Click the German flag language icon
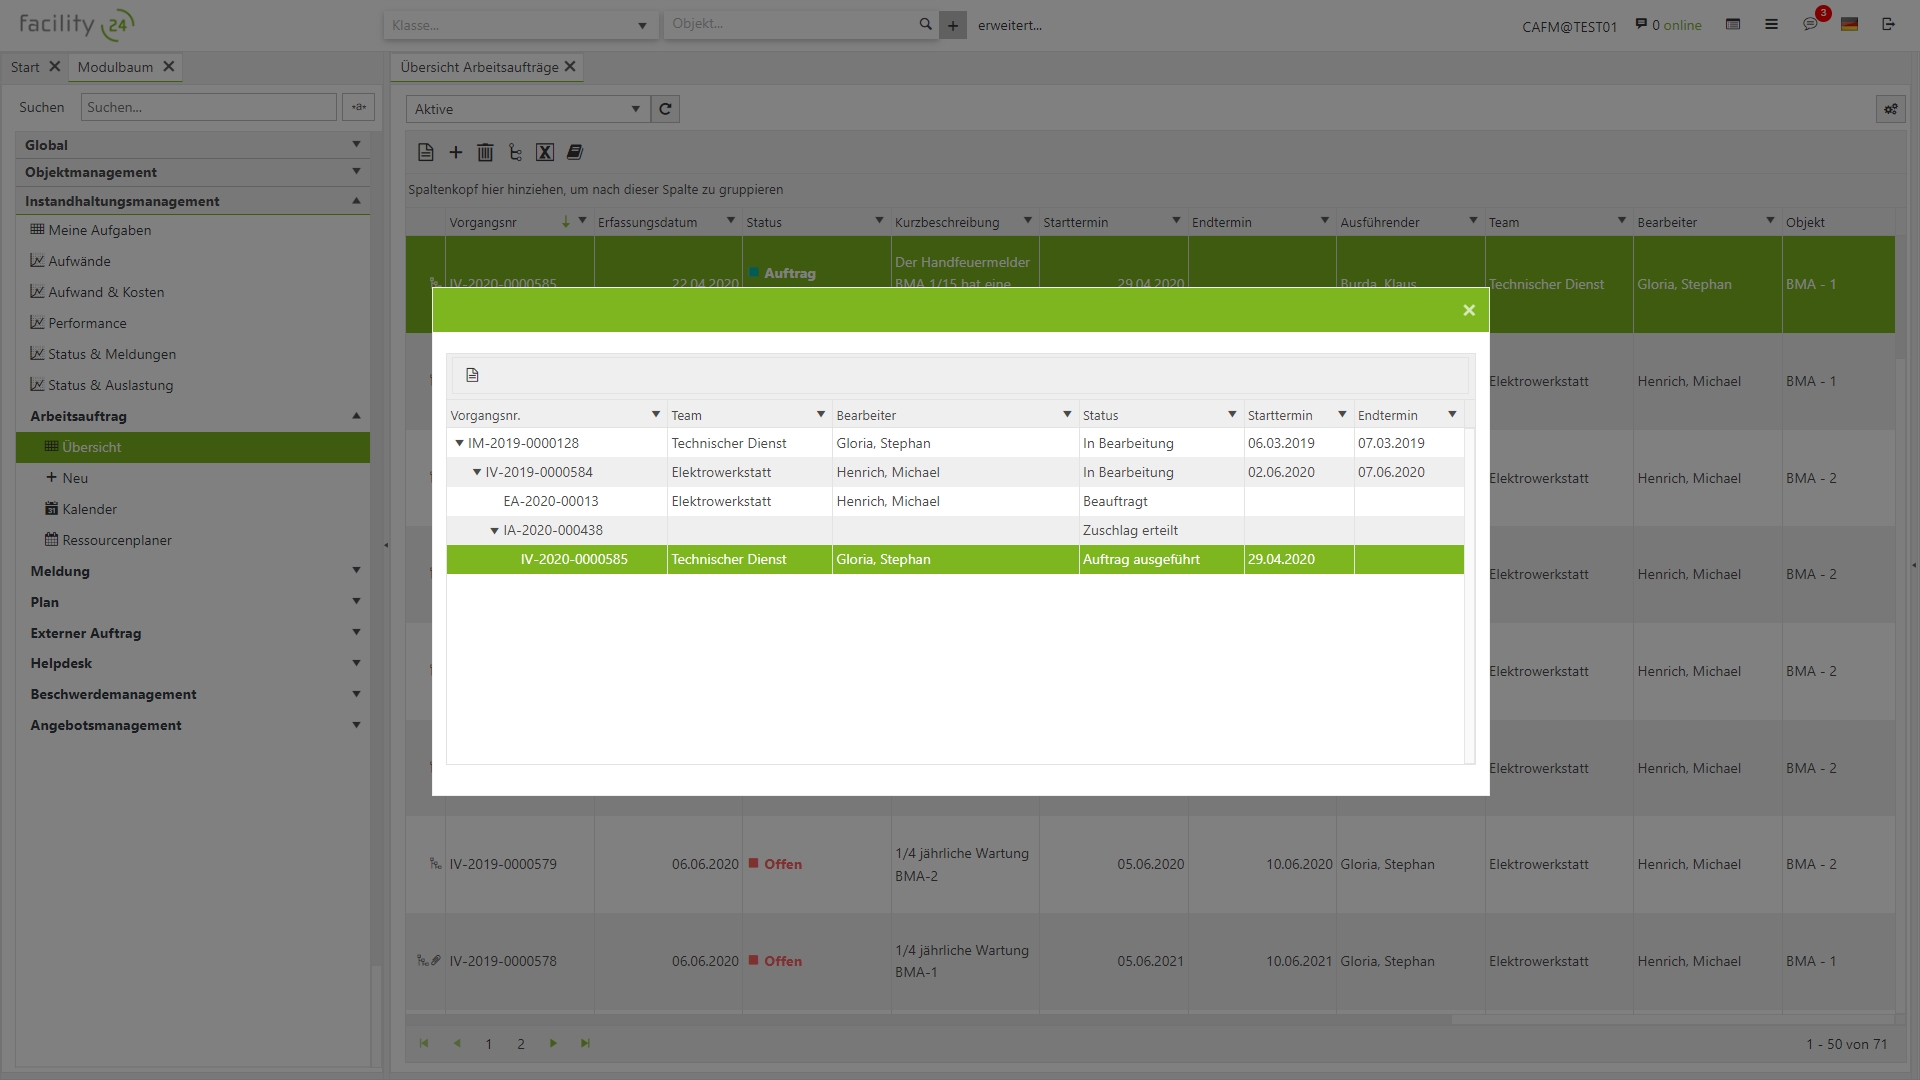 1849,24
